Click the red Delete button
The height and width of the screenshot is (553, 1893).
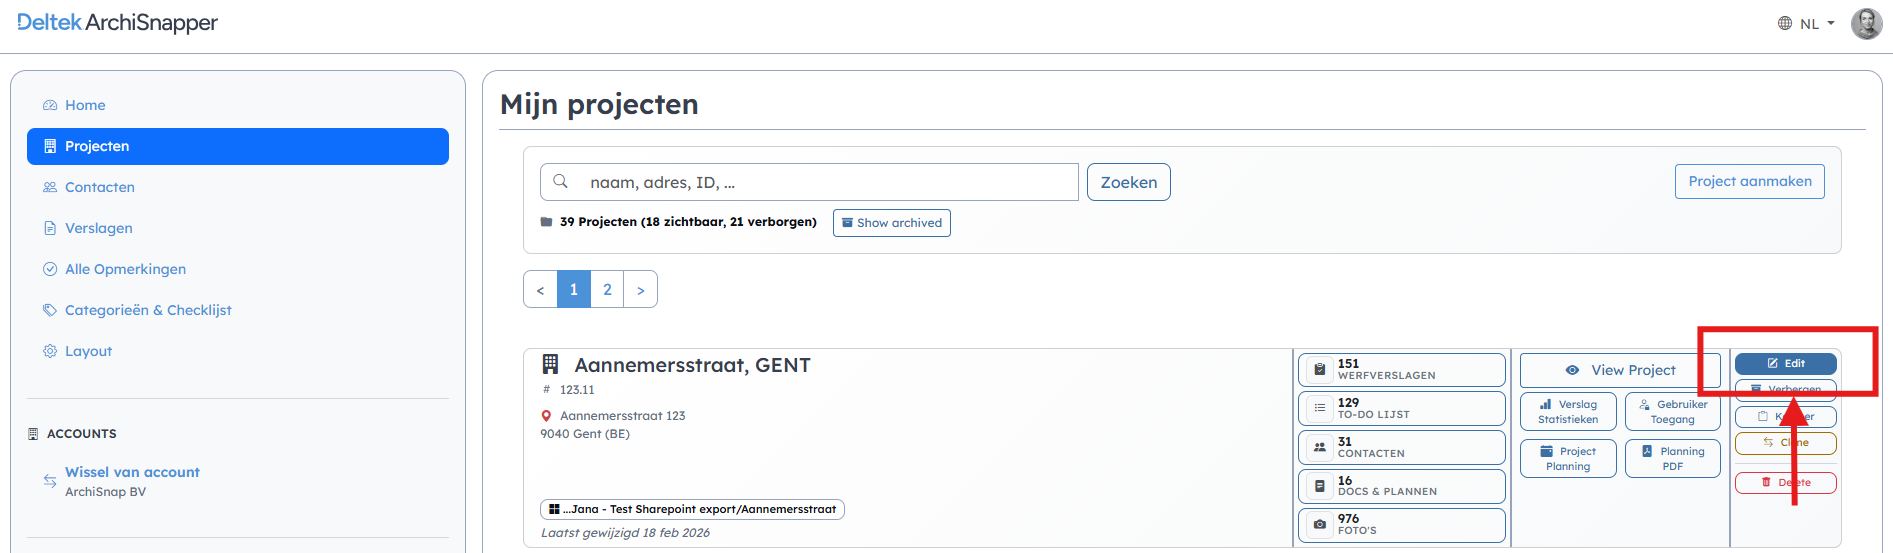point(1786,483)
